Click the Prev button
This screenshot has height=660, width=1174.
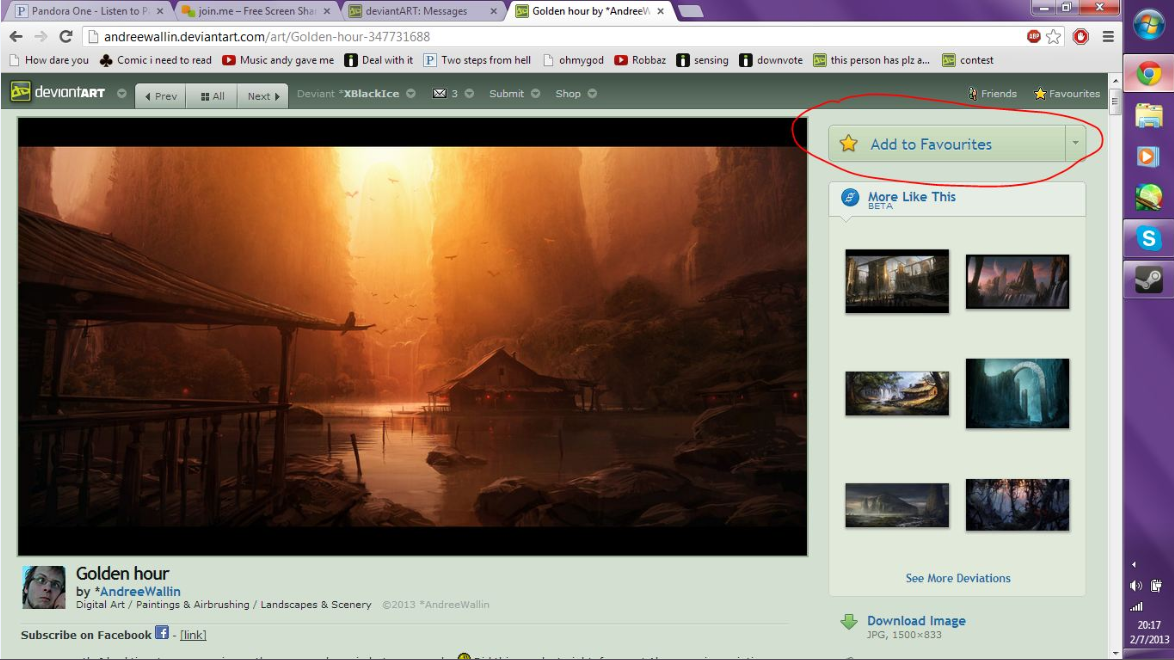160,96
